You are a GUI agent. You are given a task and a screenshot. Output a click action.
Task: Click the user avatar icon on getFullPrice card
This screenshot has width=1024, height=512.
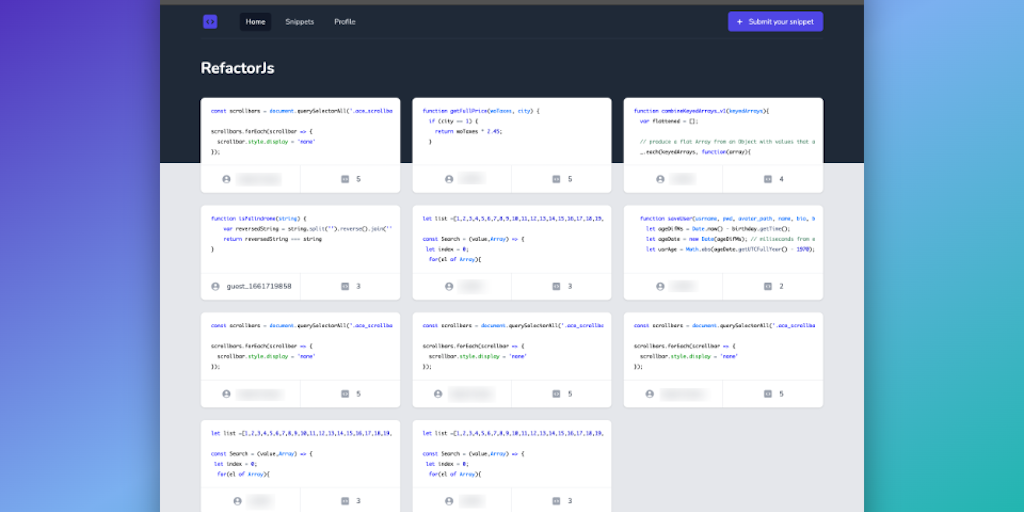(449, 179)
